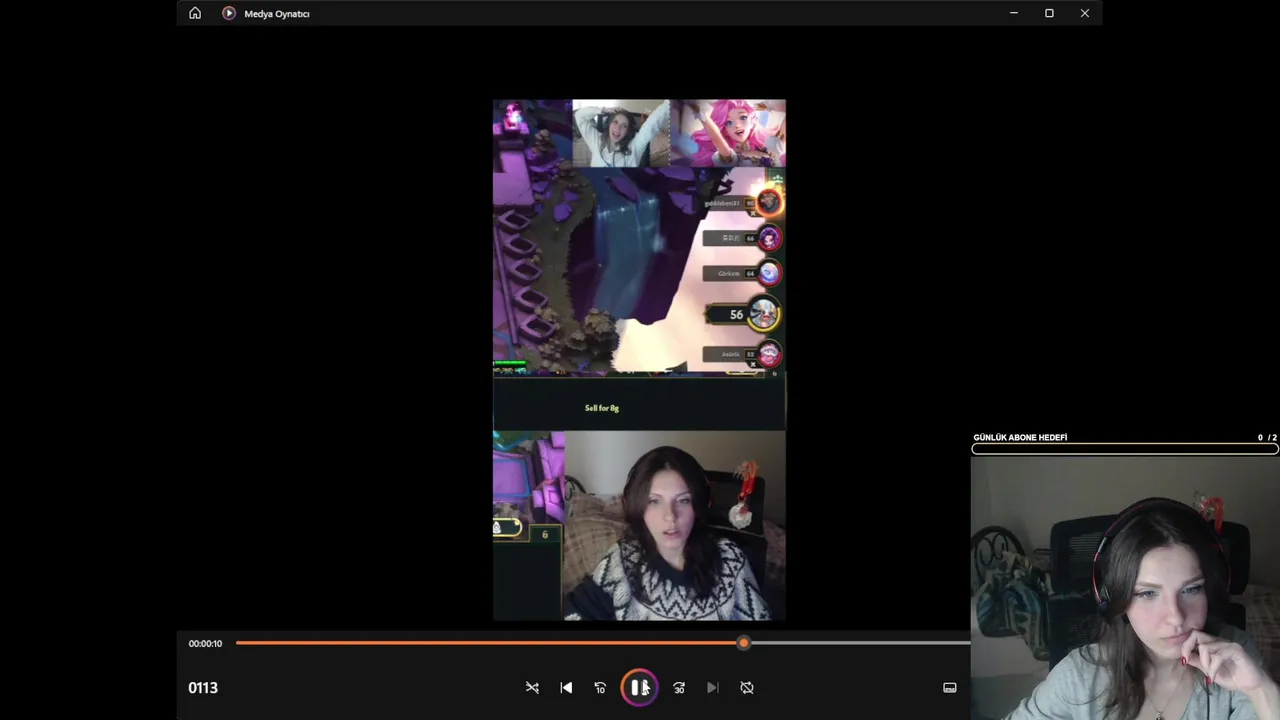Open the mini player view

950,688
